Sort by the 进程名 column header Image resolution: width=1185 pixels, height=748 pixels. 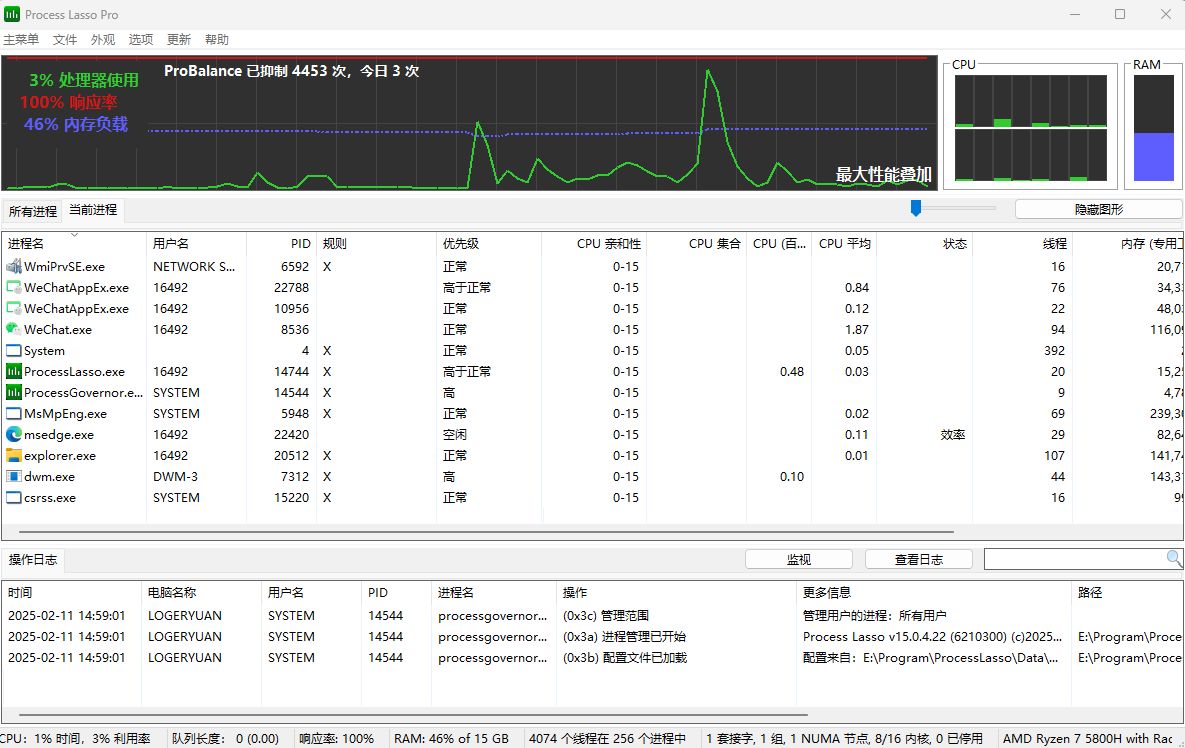pyautogui.click(x=74, y=243)
